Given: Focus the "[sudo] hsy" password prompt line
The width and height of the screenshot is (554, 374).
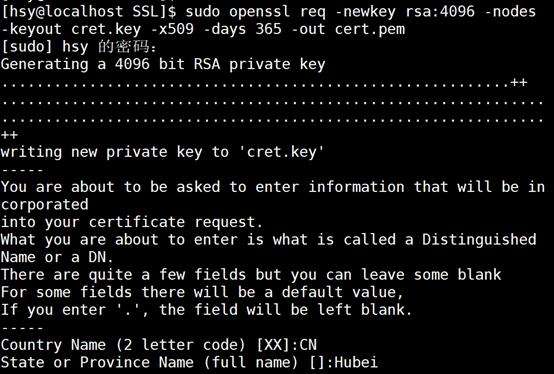Looking at the screenshot, I should (x=78, y=47).
